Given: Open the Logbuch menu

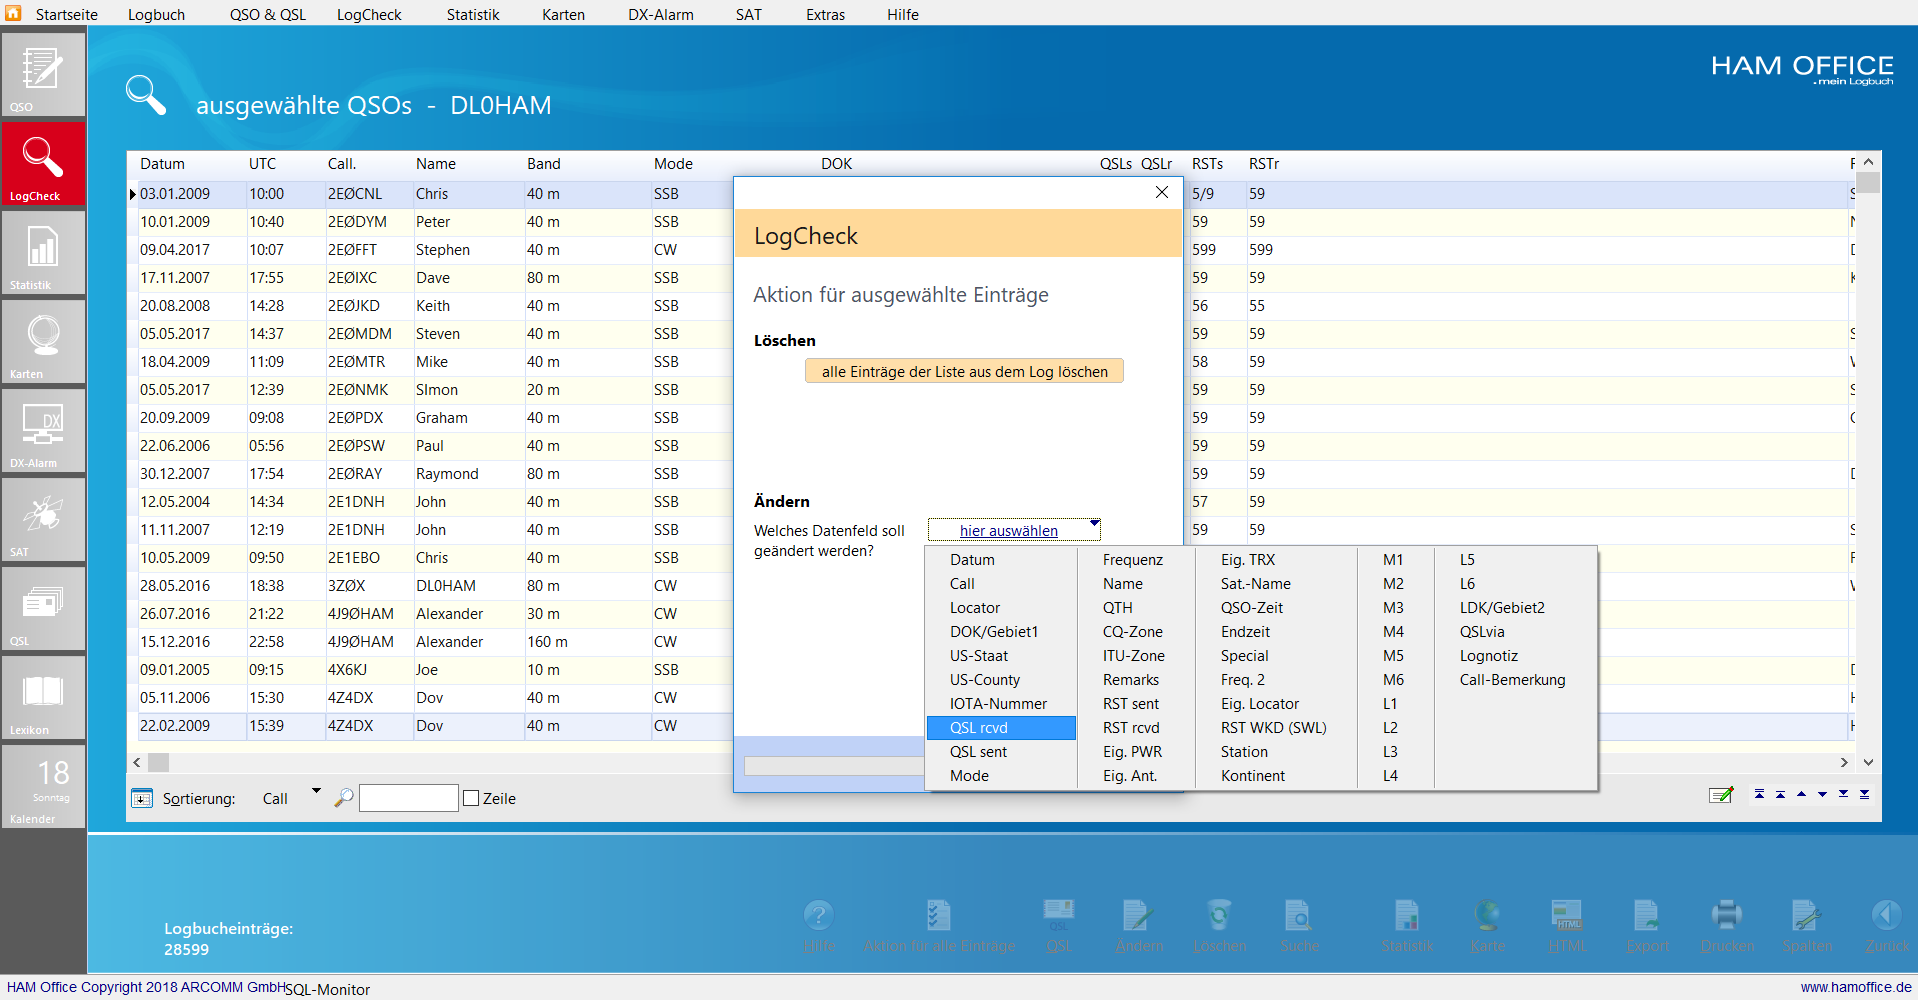Looking at the screenshot, I should click(157, 14).
